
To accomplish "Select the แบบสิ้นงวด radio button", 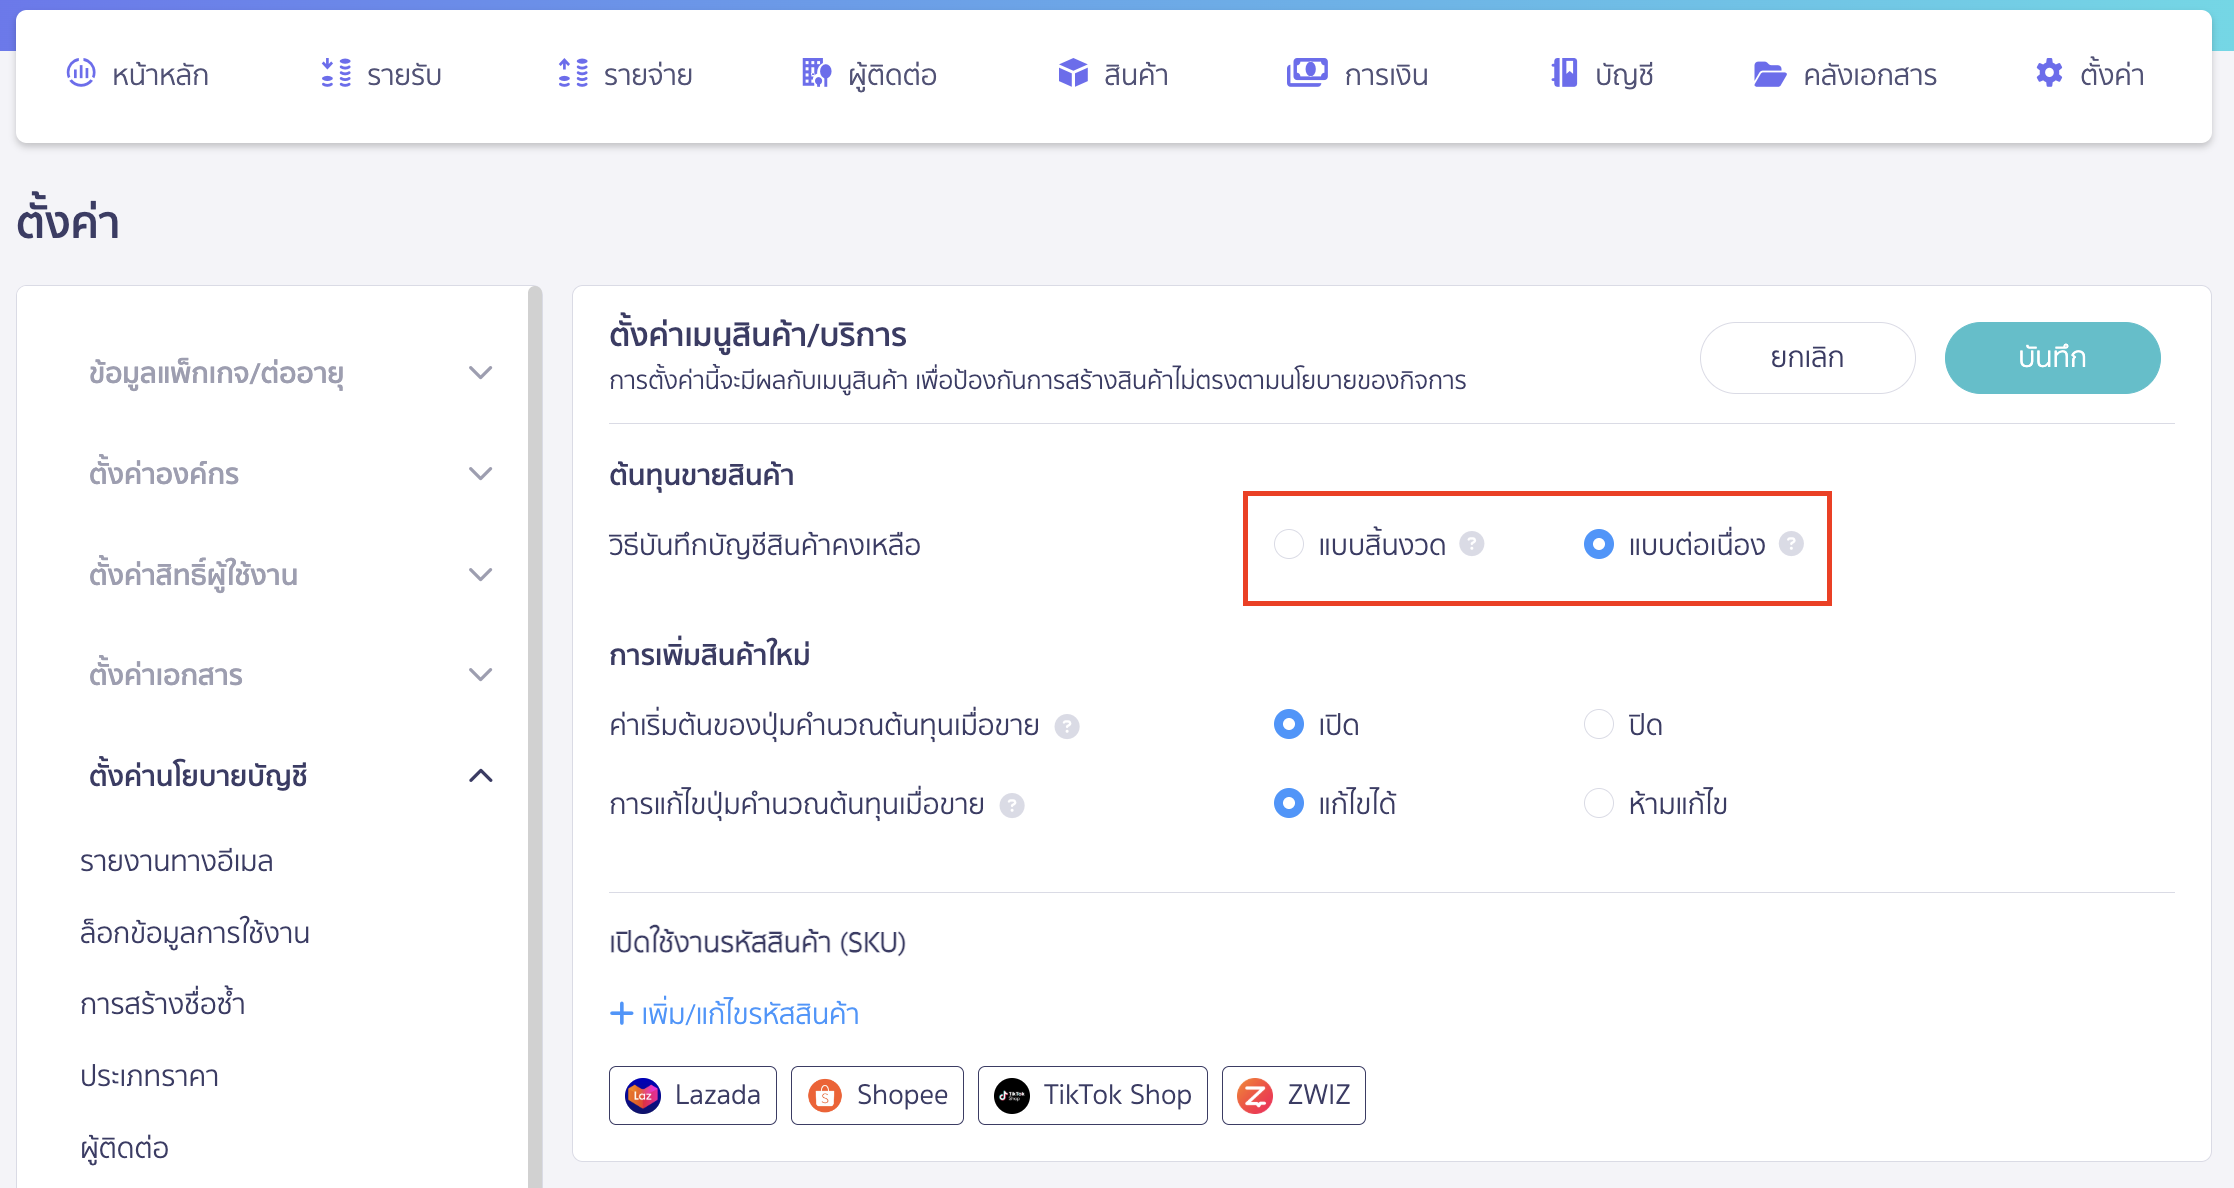I will pos(1290,545).
